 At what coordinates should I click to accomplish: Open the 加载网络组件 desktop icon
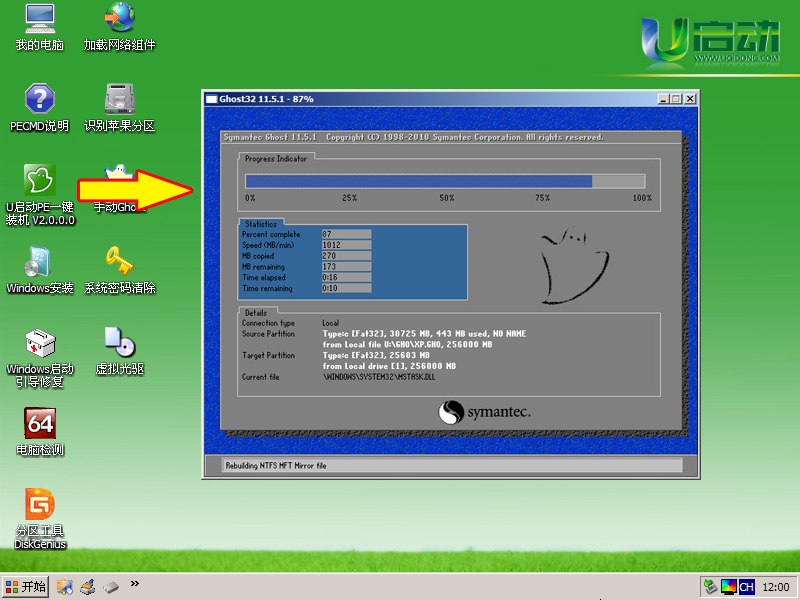pos(119,28)
